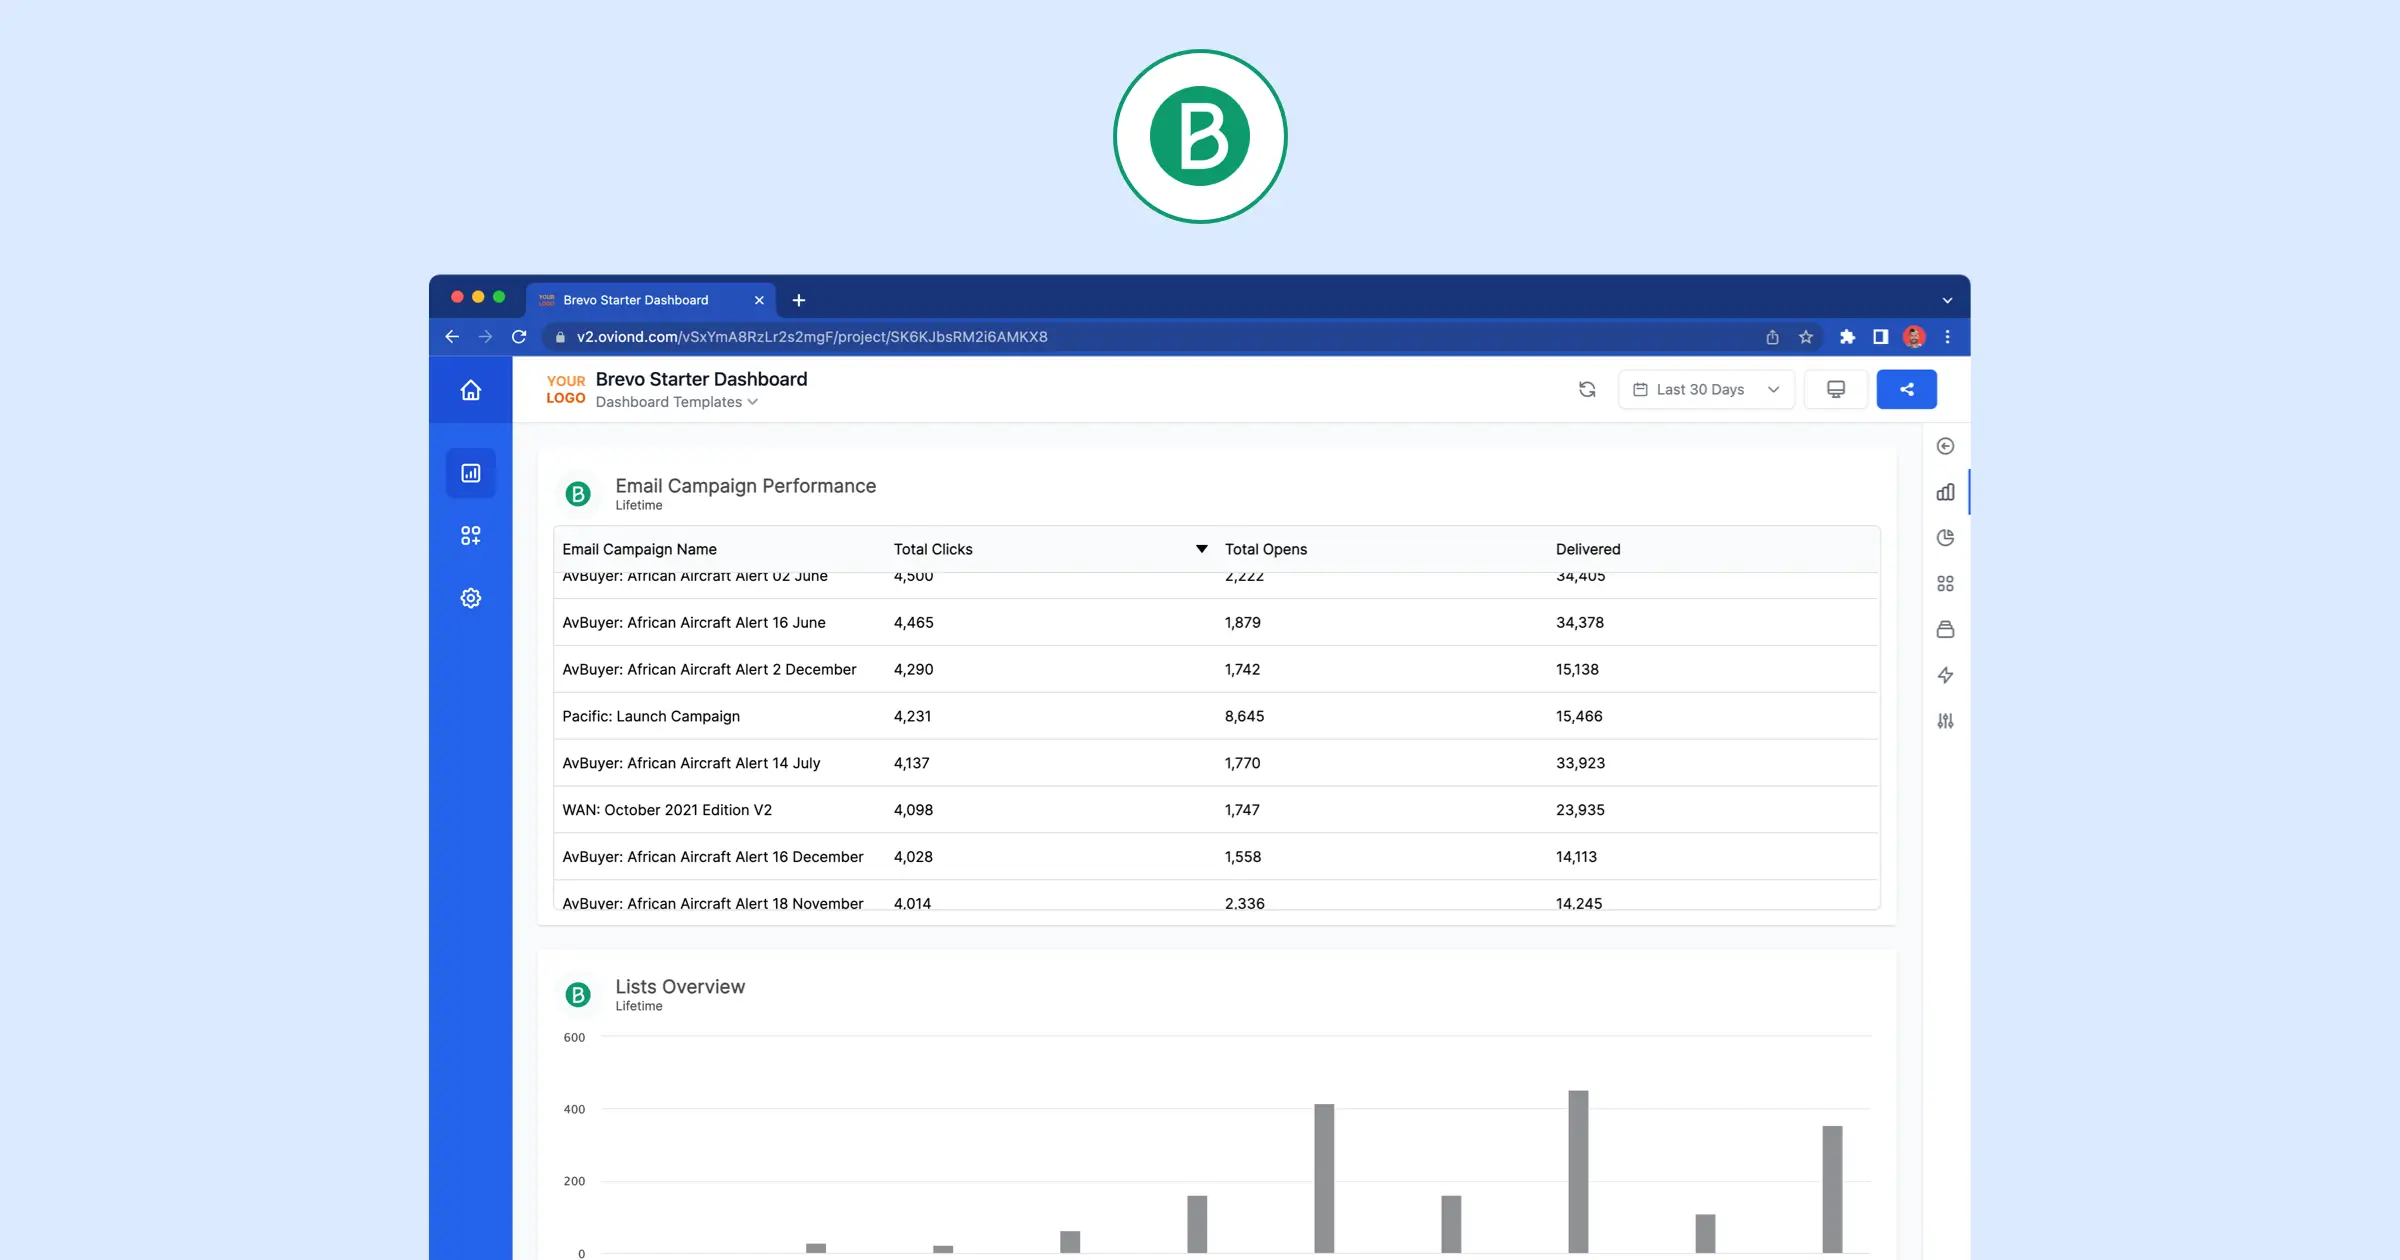Click the 4,290 total clicks value
Image resolution: width=2400 pixels, height=1260 pixels.
coord(913,669)
